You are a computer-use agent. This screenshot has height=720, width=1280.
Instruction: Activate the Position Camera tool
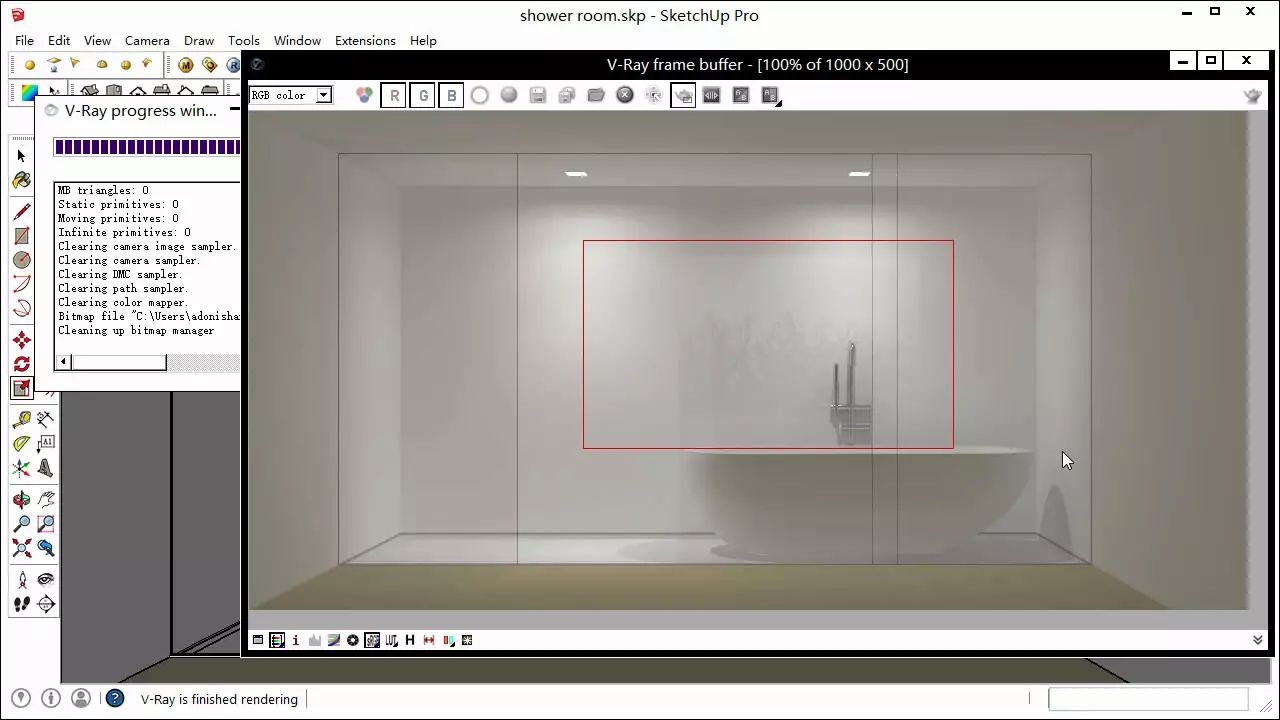pyautogui.click(x=22, y=580)
